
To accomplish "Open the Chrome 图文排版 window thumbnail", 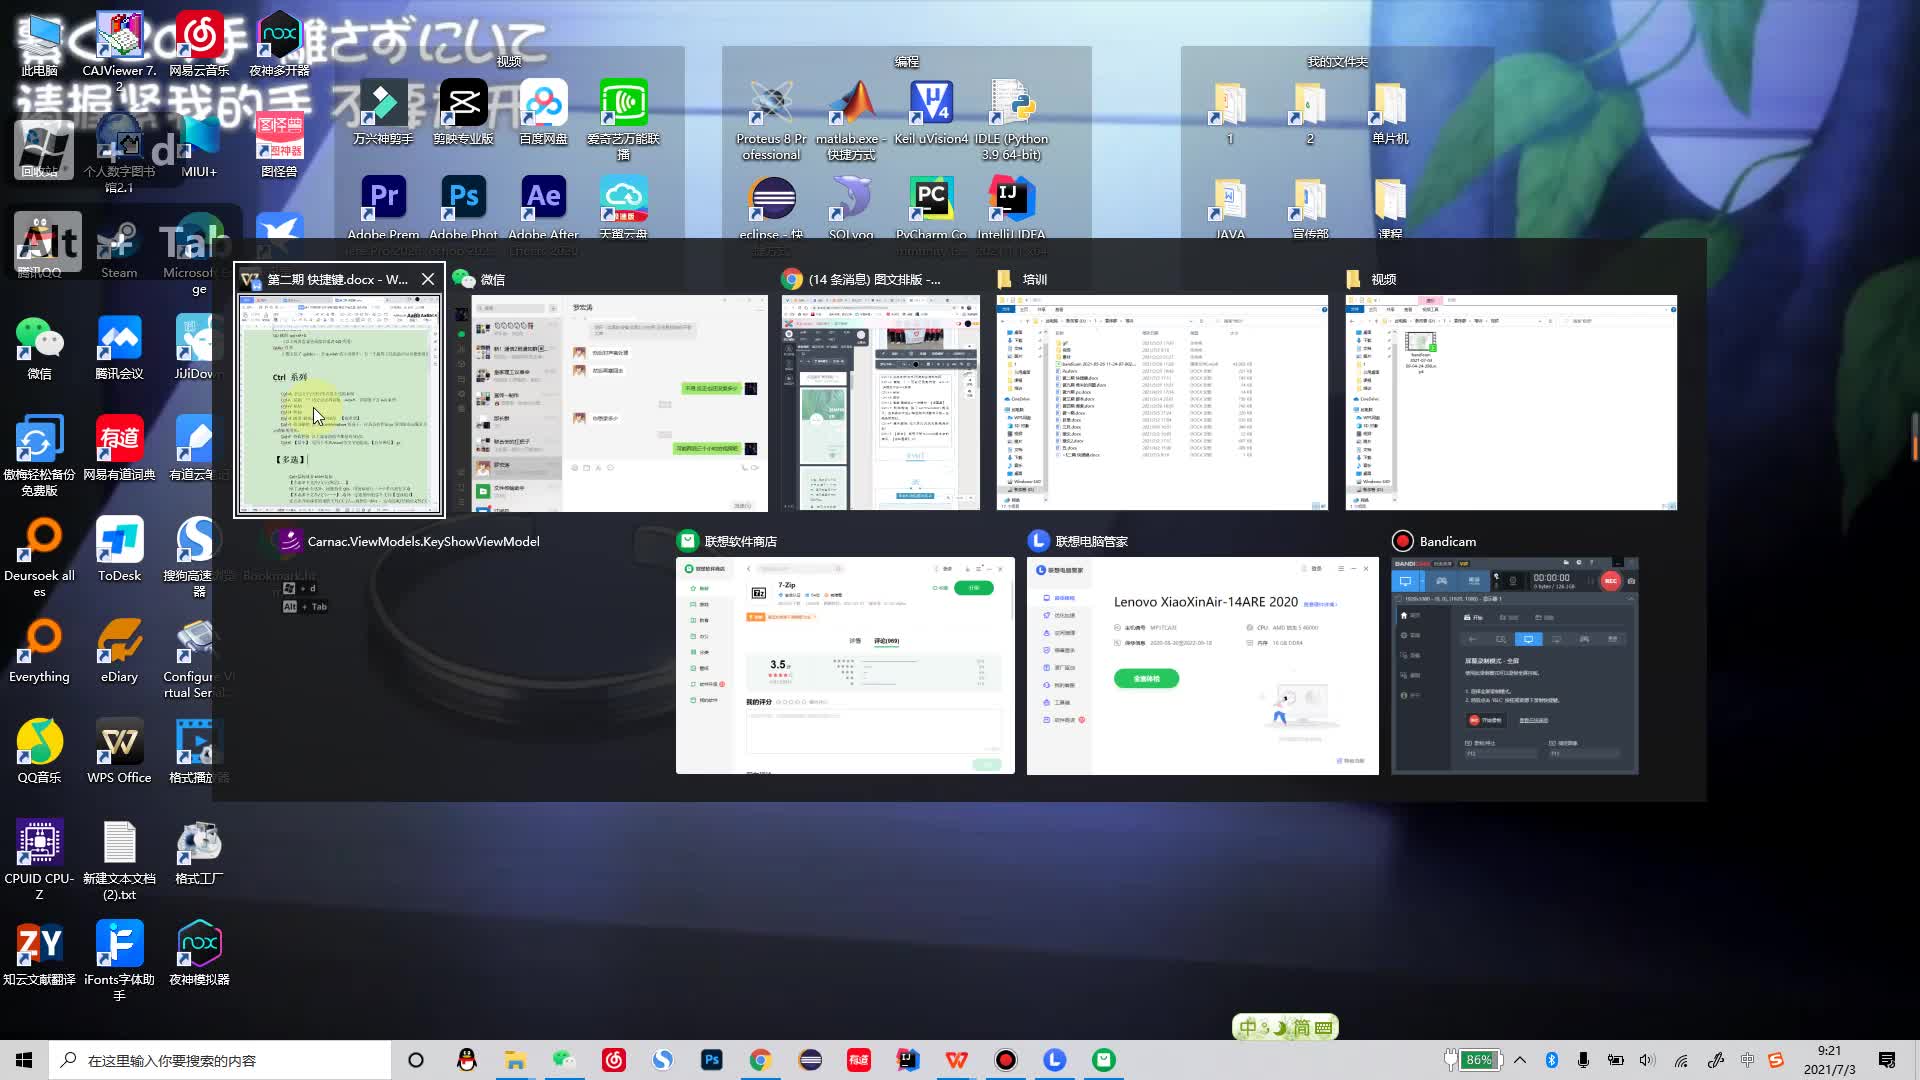I will (x=880, y=402).
